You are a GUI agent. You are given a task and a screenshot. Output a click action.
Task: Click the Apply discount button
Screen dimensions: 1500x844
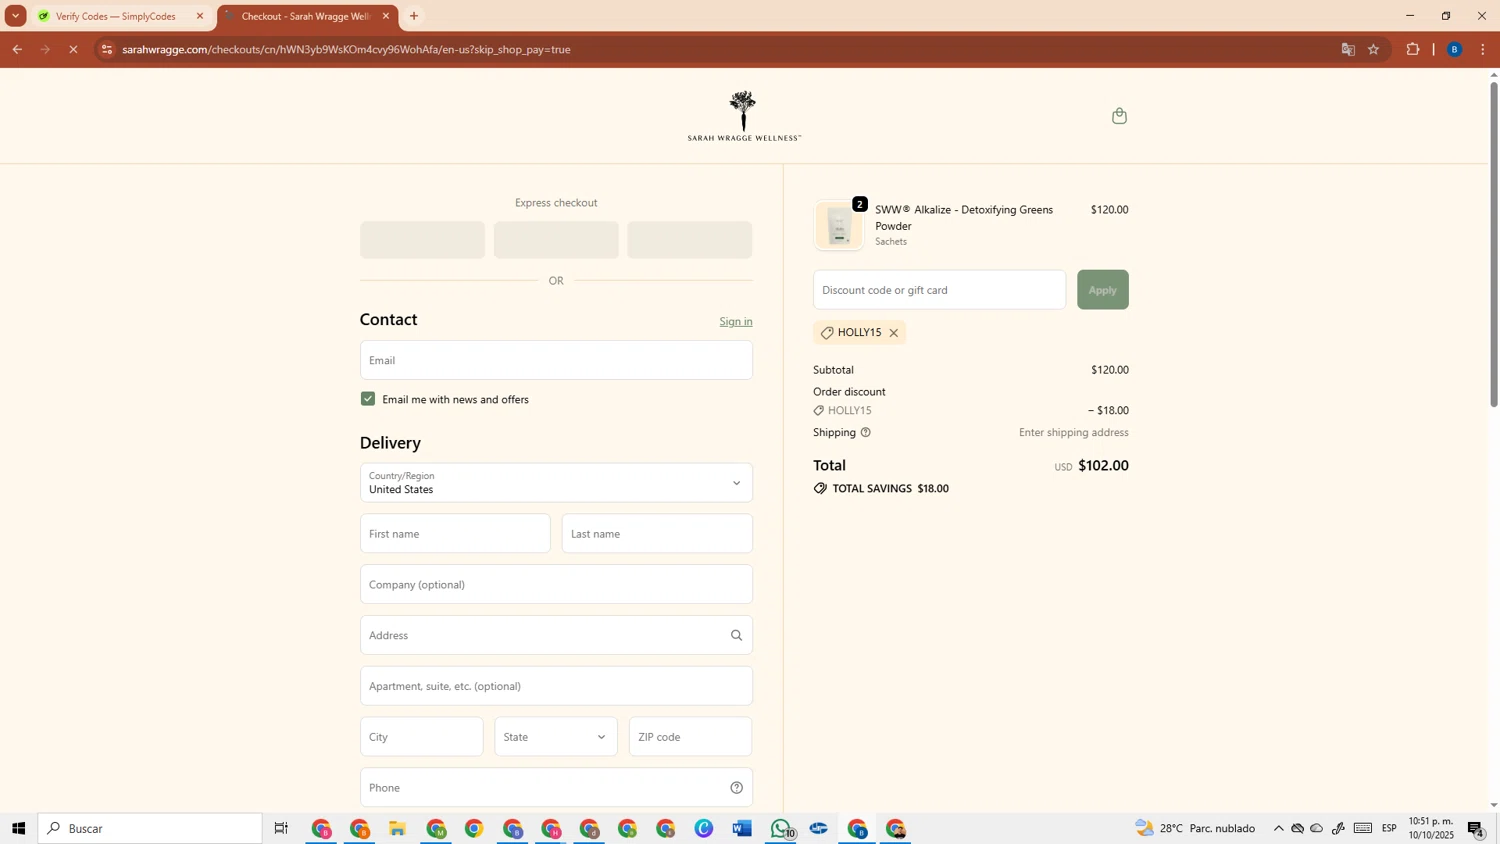tap(1103, 290)
